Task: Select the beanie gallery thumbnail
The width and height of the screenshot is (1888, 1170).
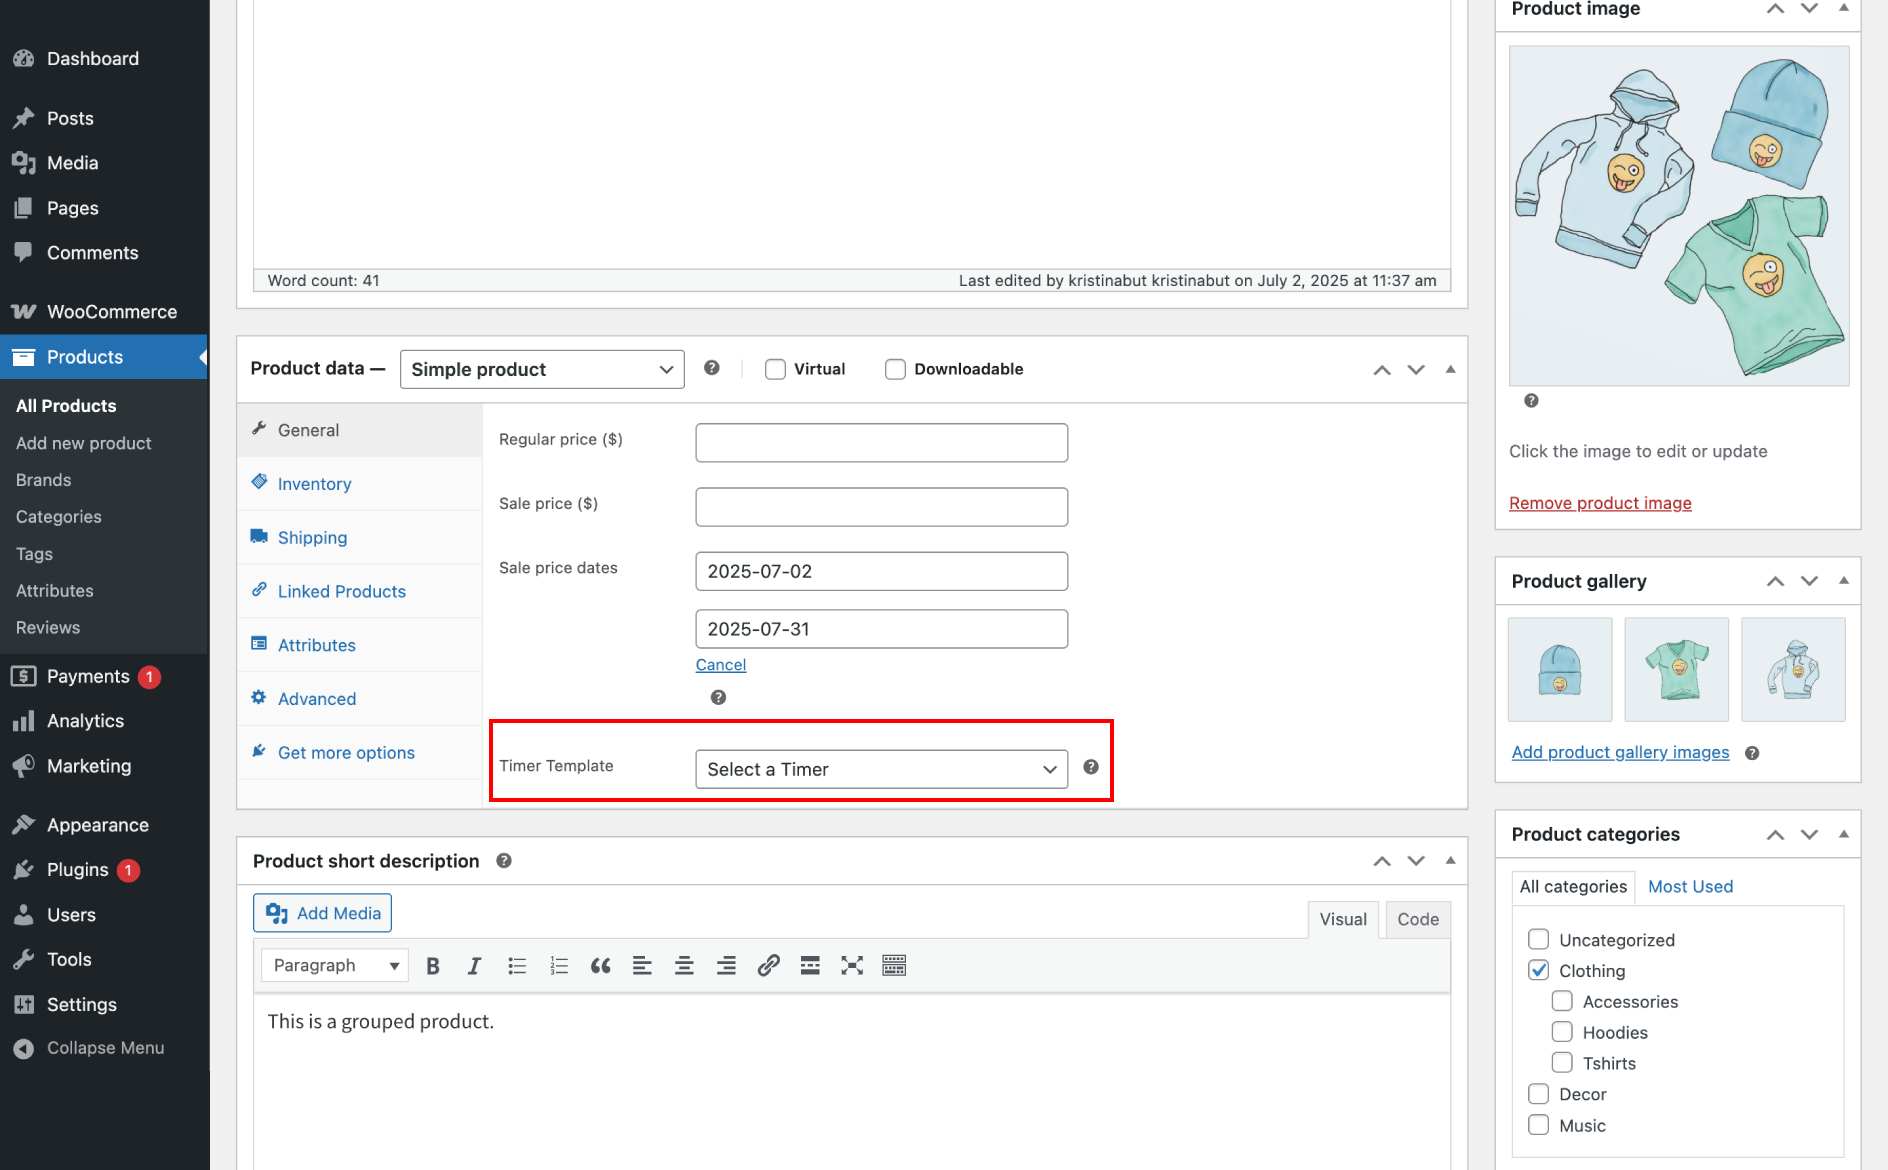Action: pos(1559,670)
